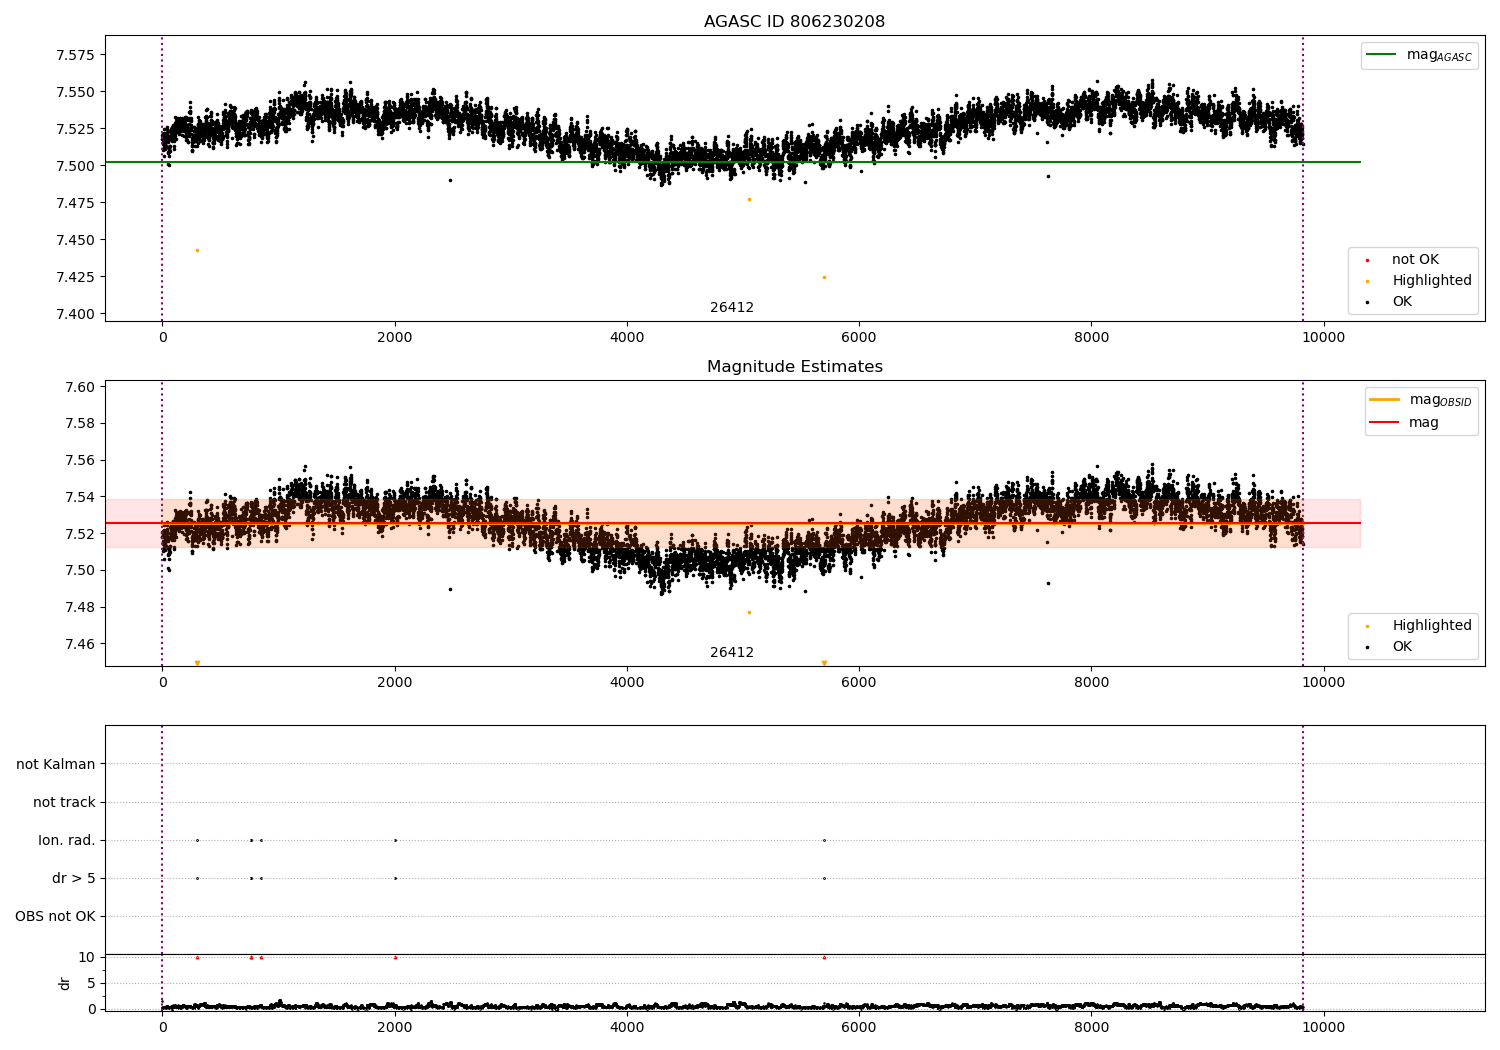Click the 'not track' row label
This screenshot has width=1500, height=1050.
pyautogui.click(x=64, y=802)
